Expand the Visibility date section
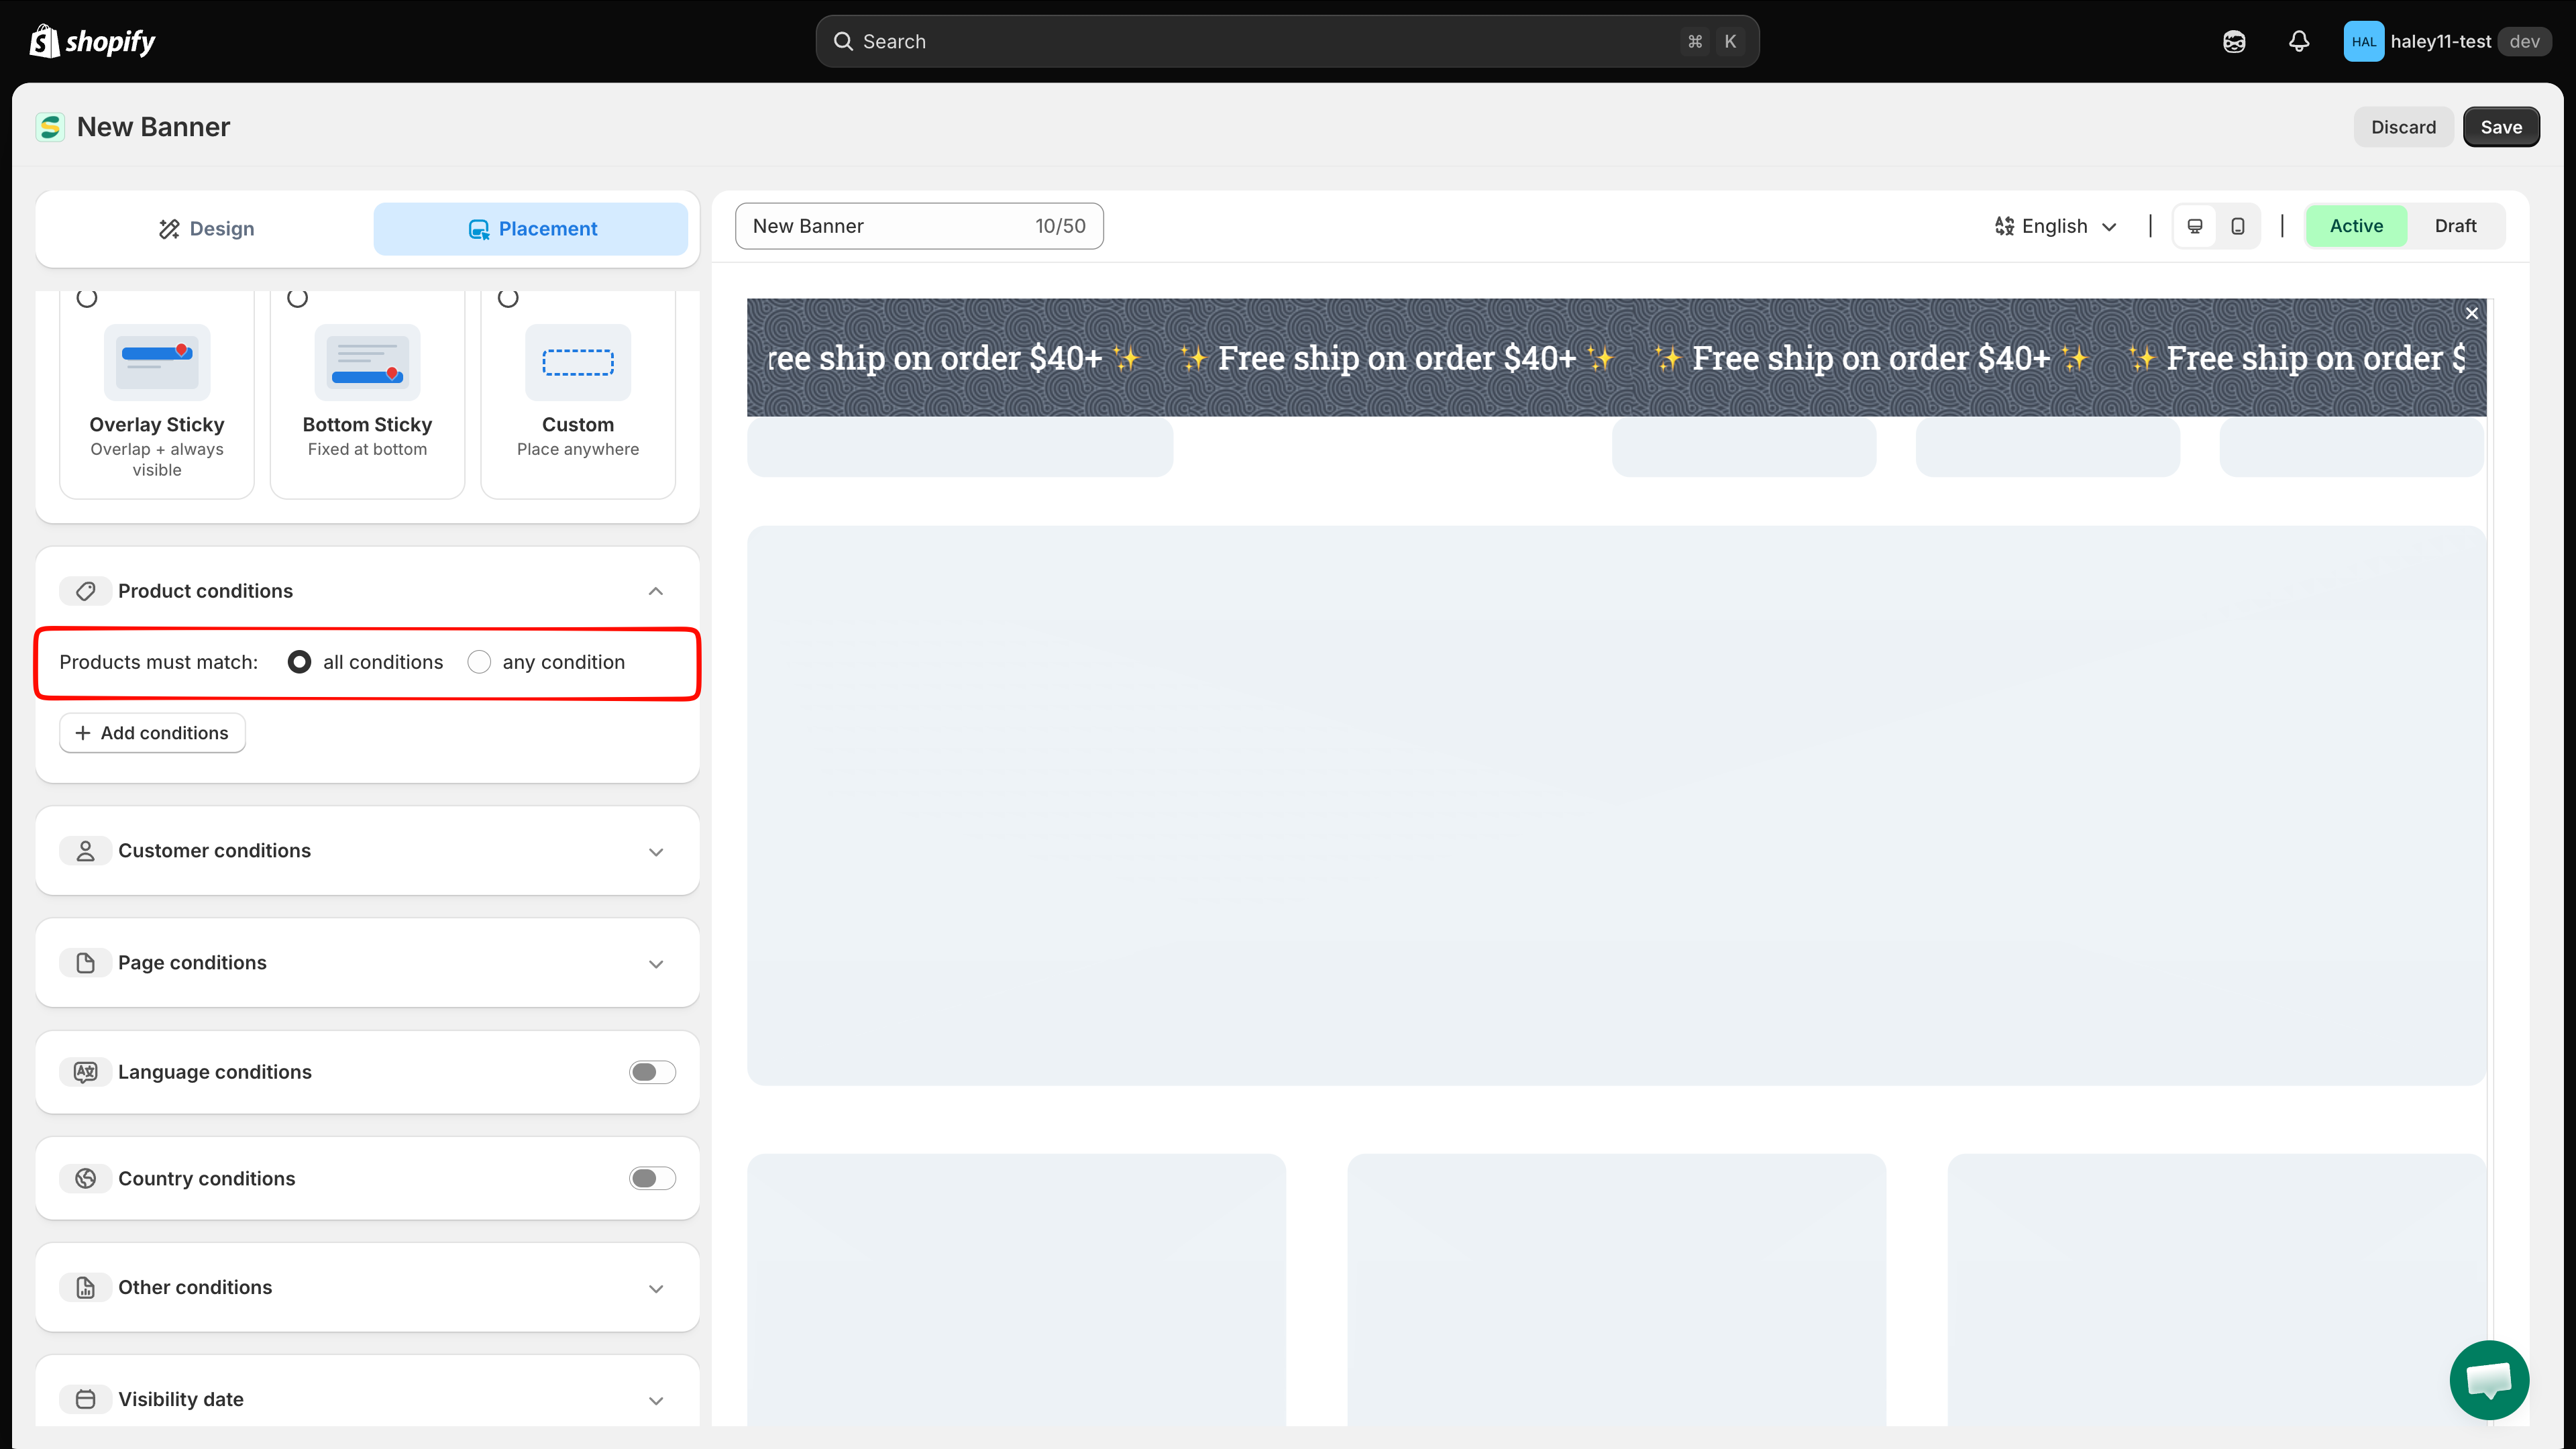This screenshot has height=1449, width=2576. tap(656, 1400)
